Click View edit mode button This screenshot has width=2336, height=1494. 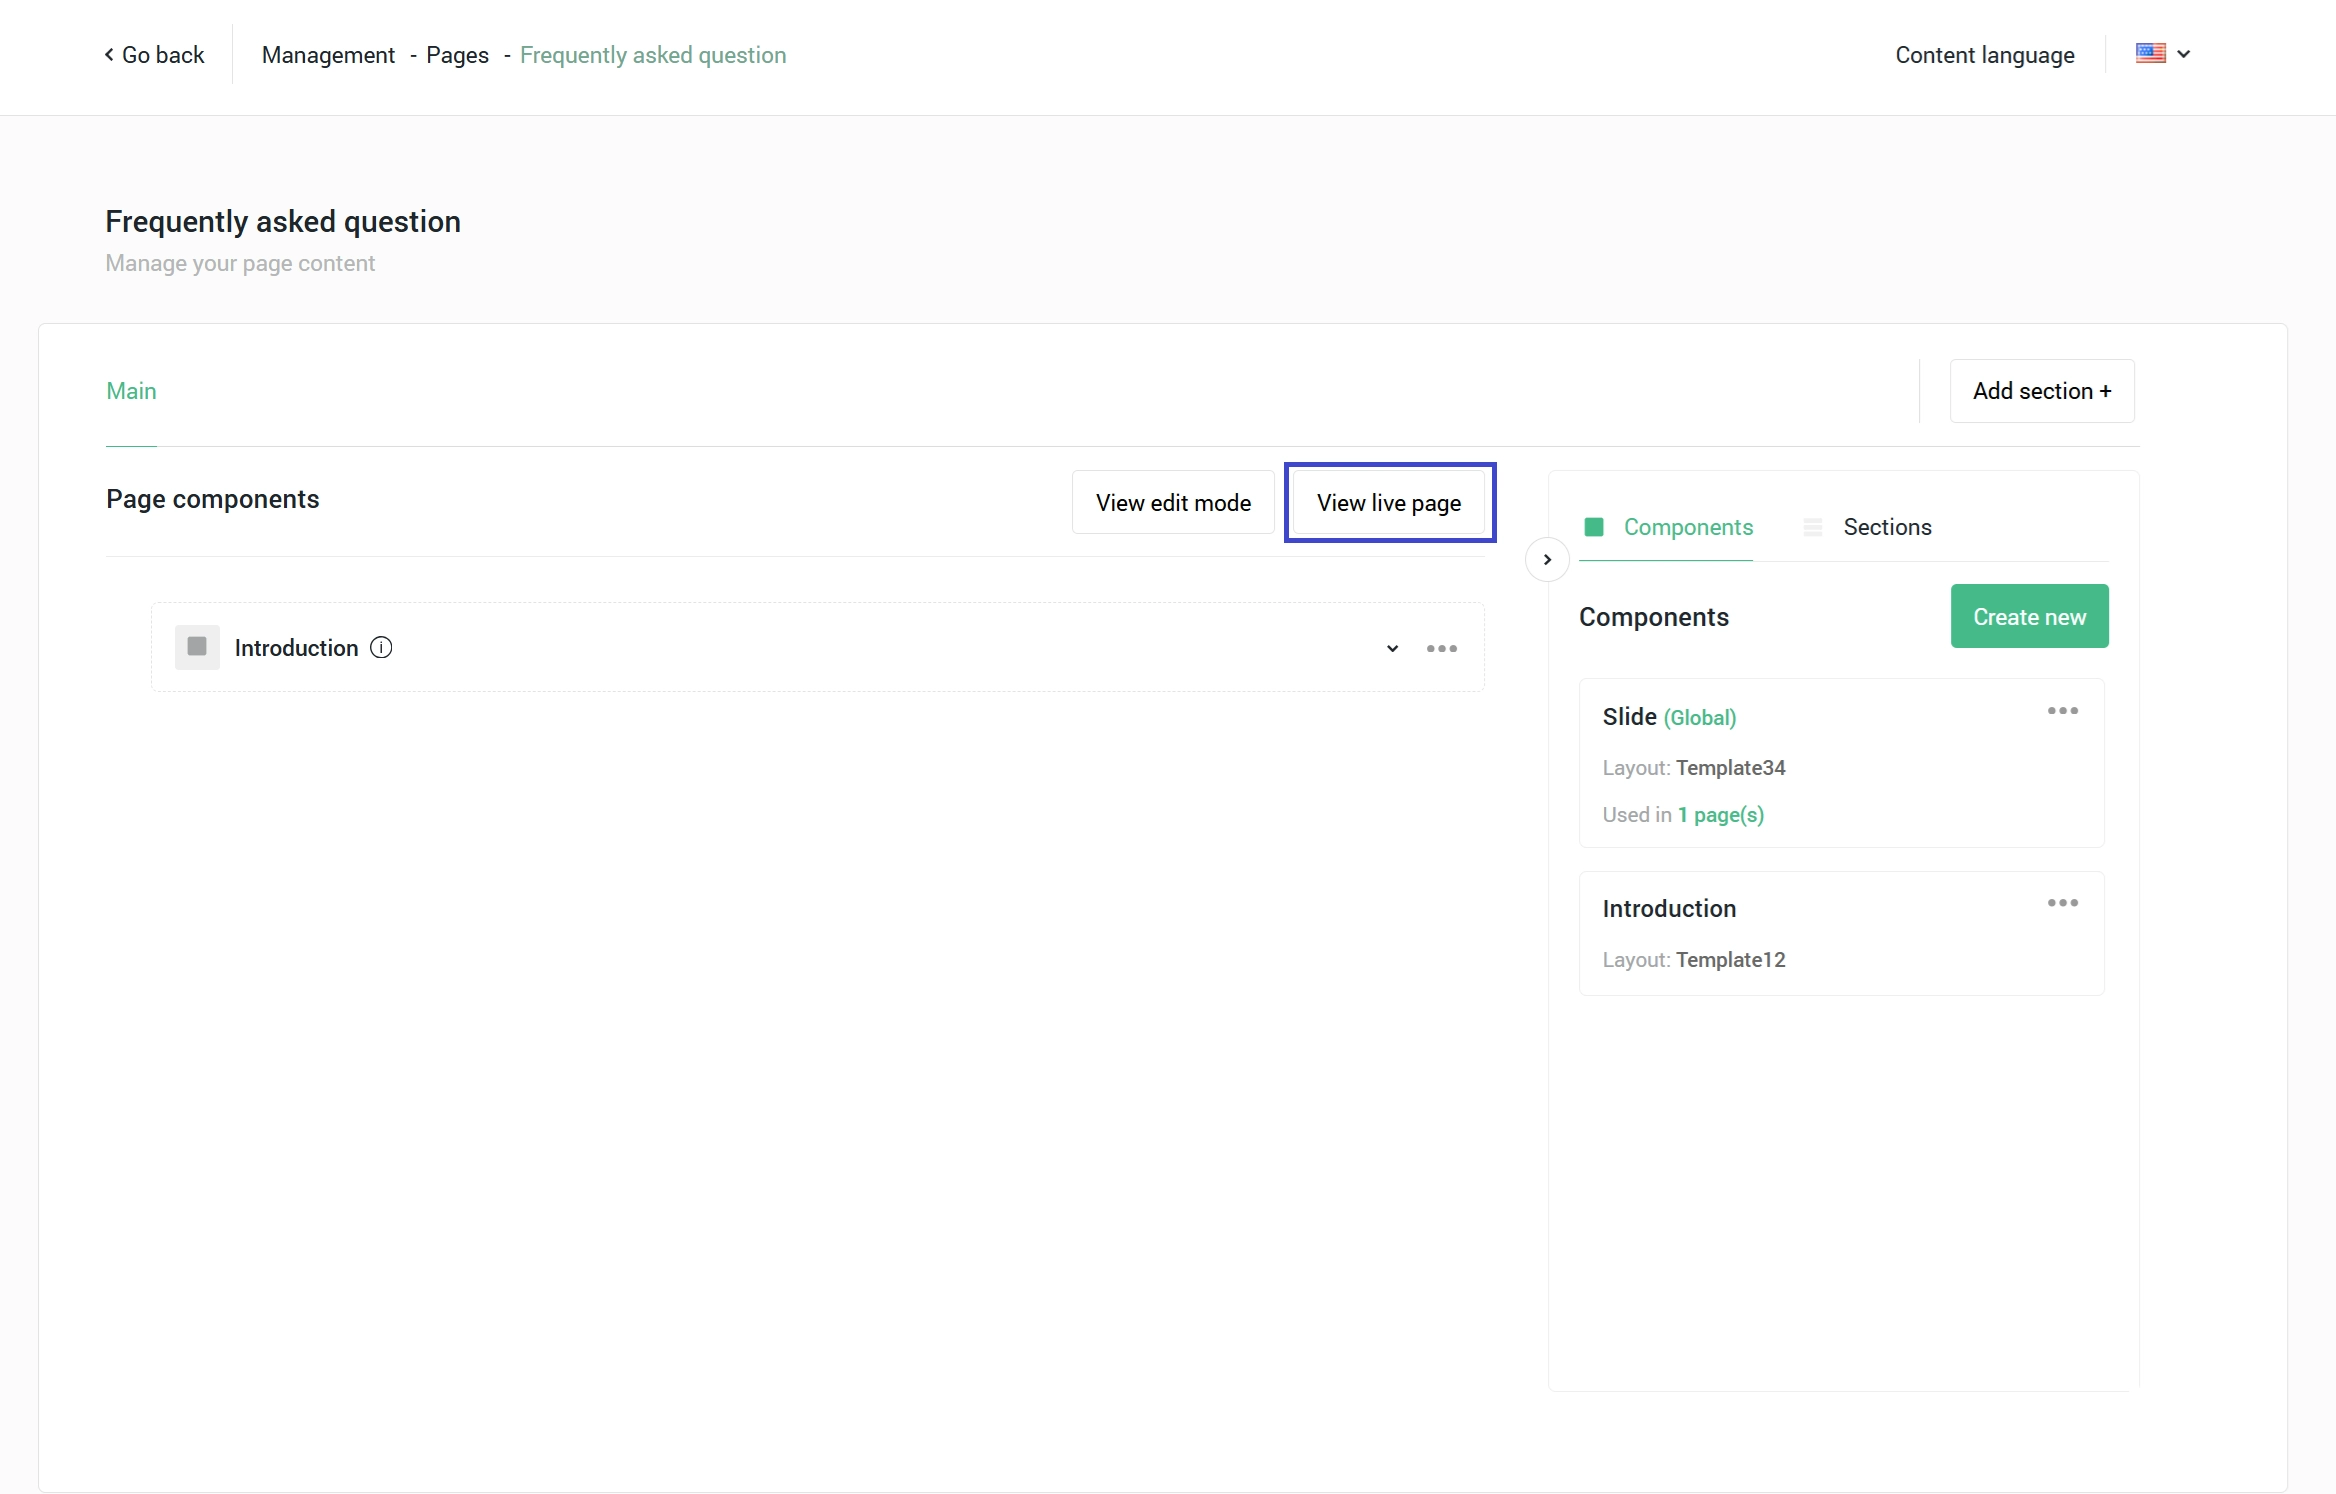coord(1173,503)
